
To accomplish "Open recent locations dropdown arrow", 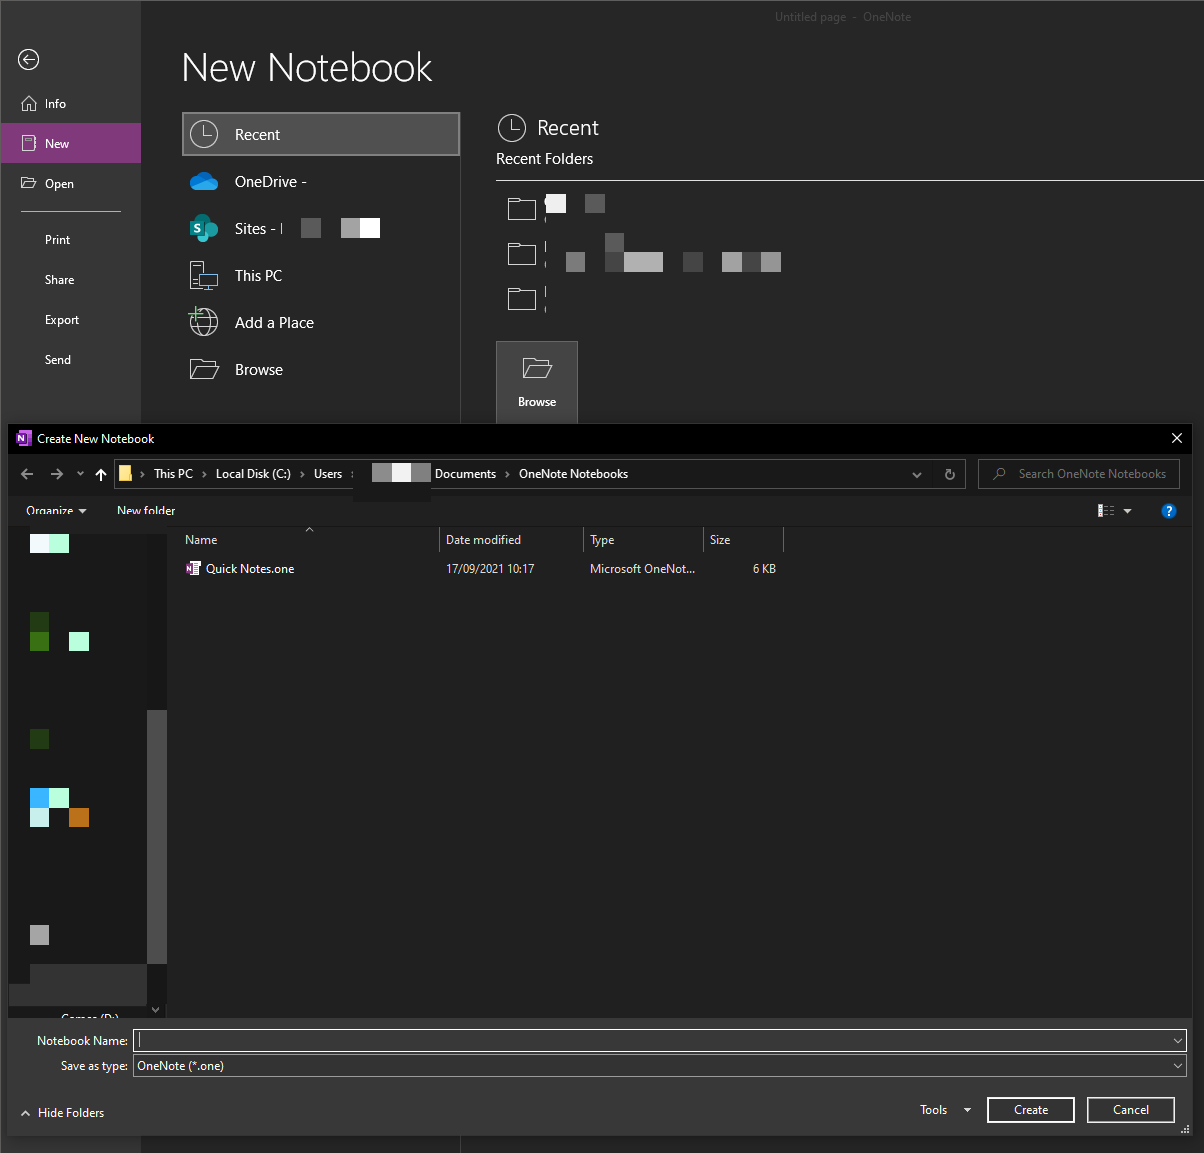I will pos(80,474).
